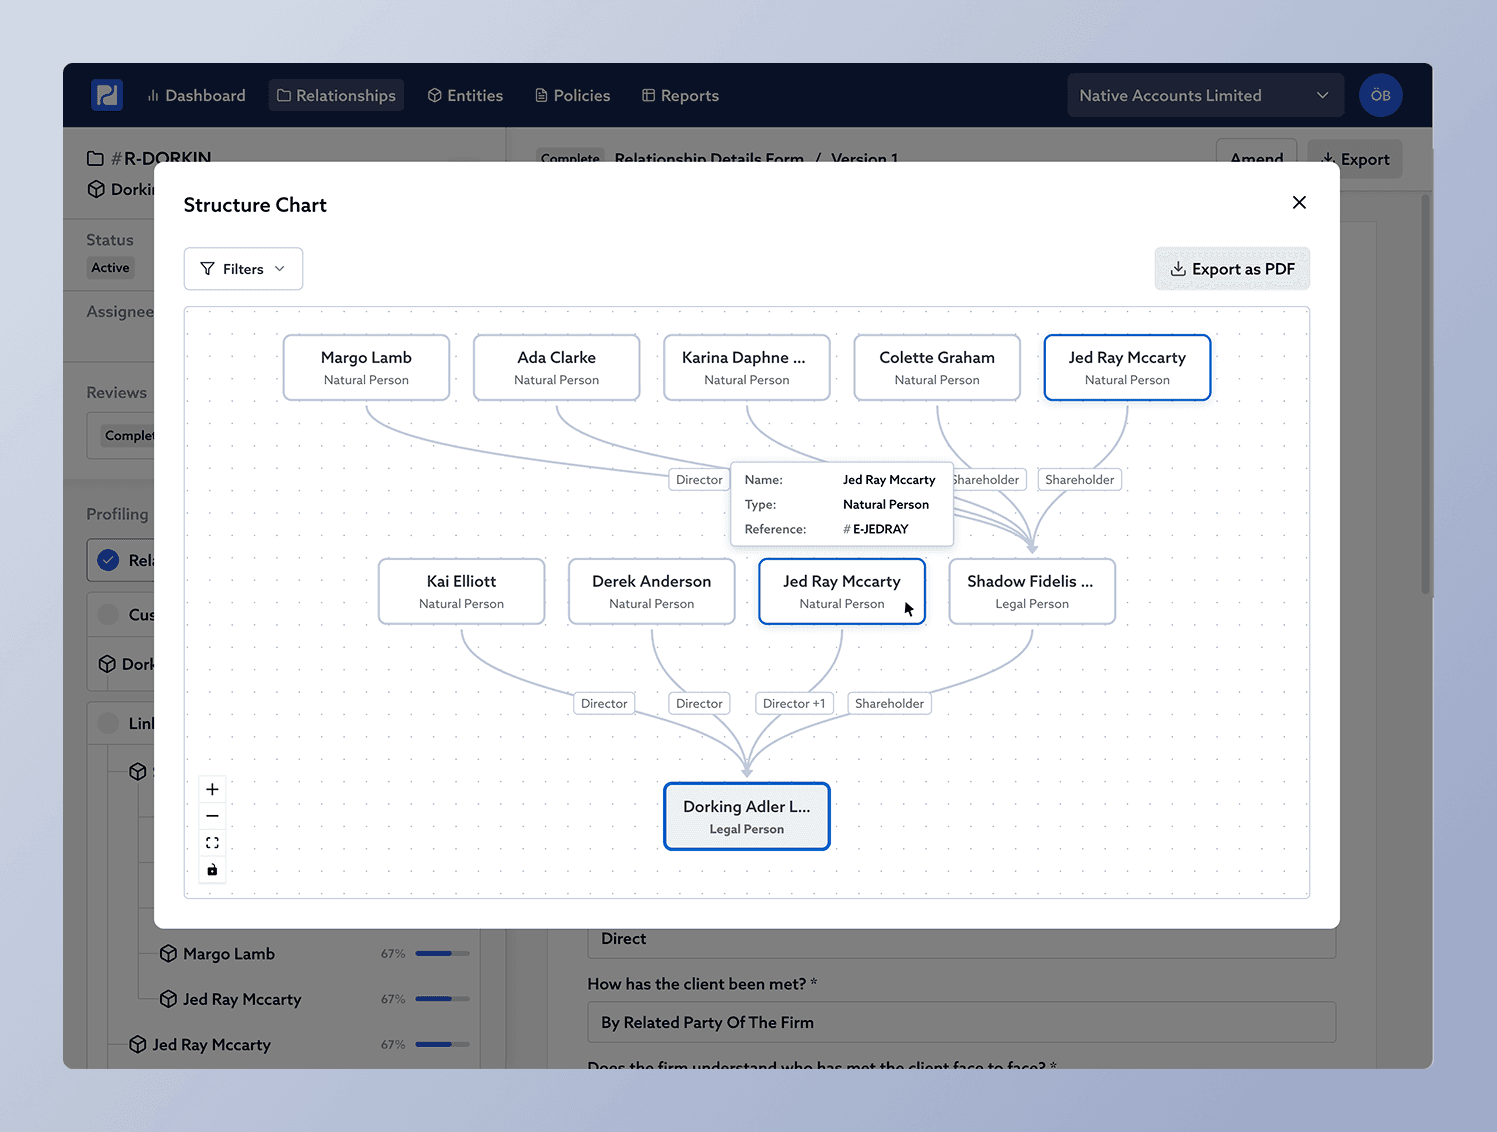Click the download icon inside Export as PDF
Screen dimensions: 1497x1132
(1178, 269)
